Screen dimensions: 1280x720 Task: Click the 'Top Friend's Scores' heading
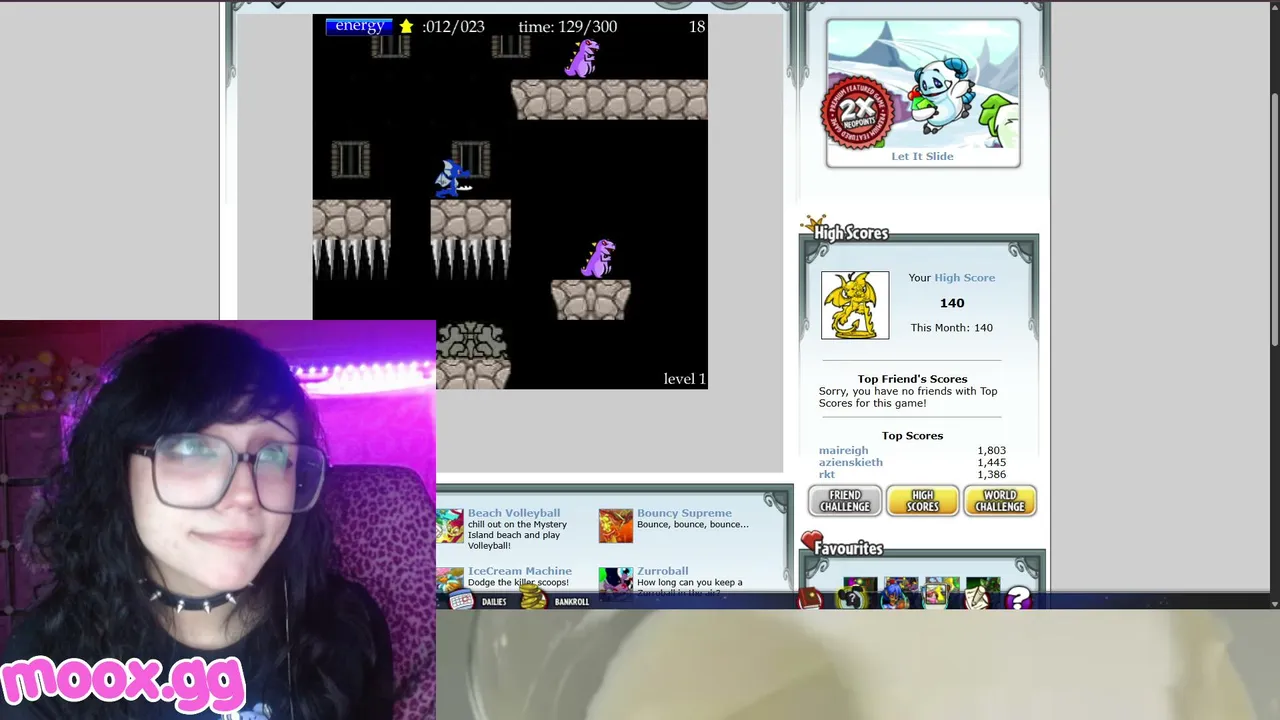click(913, 379)
